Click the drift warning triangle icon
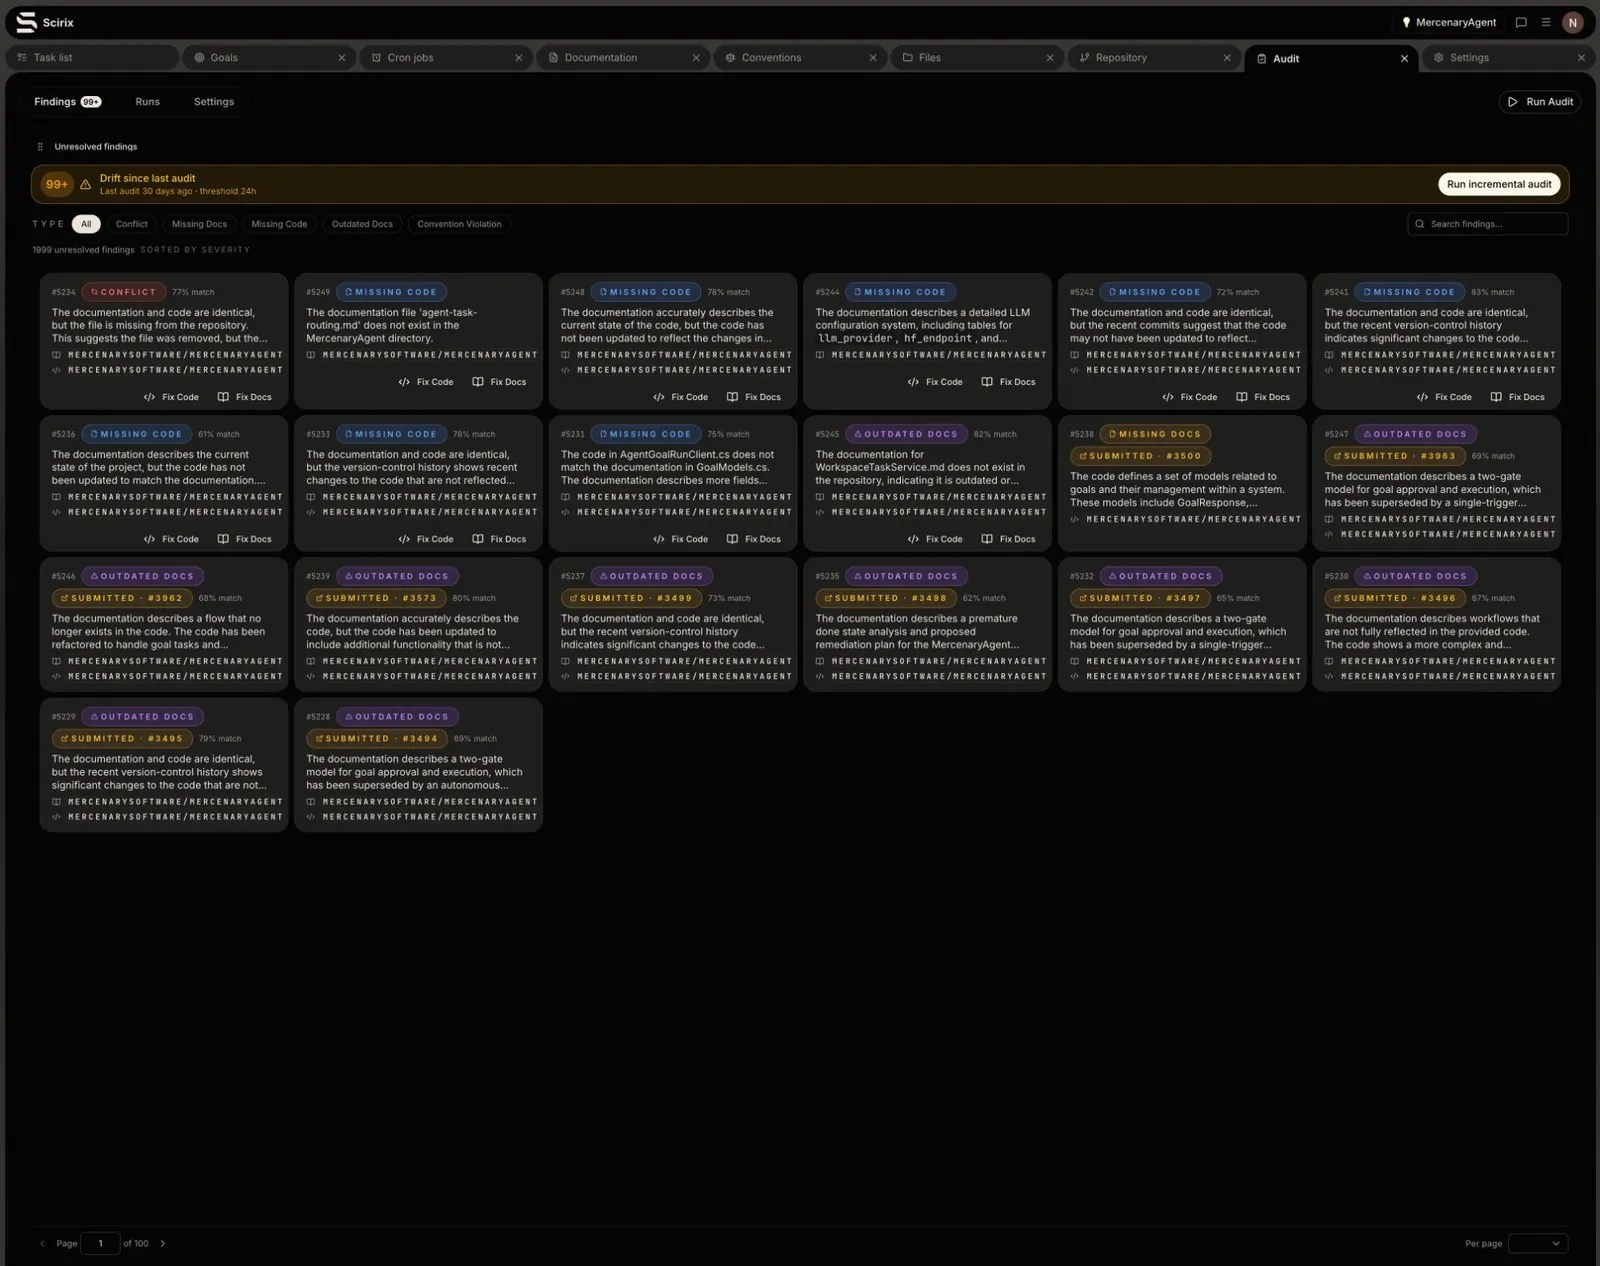Image resolution: width=1600 pixels, height=1266 pixels. (x=86, y=184)
